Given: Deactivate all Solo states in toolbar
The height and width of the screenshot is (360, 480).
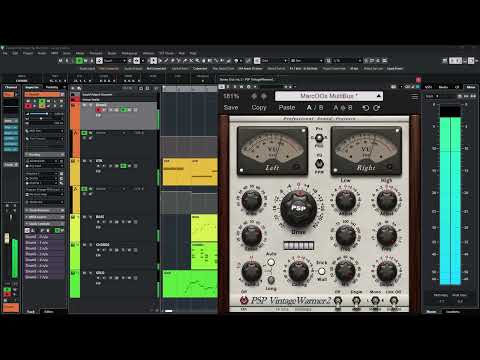Looking at the screenshot, I should point(67,61).
